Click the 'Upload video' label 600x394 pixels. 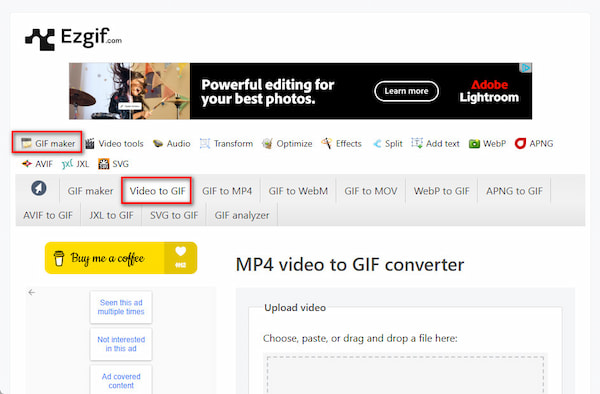pyautogui.click(x=295, y=308)
